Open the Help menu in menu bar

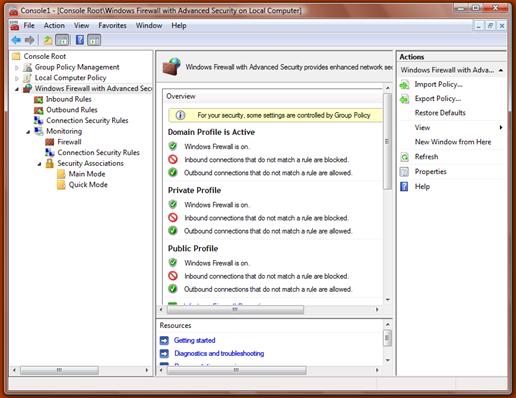[179, 25]
